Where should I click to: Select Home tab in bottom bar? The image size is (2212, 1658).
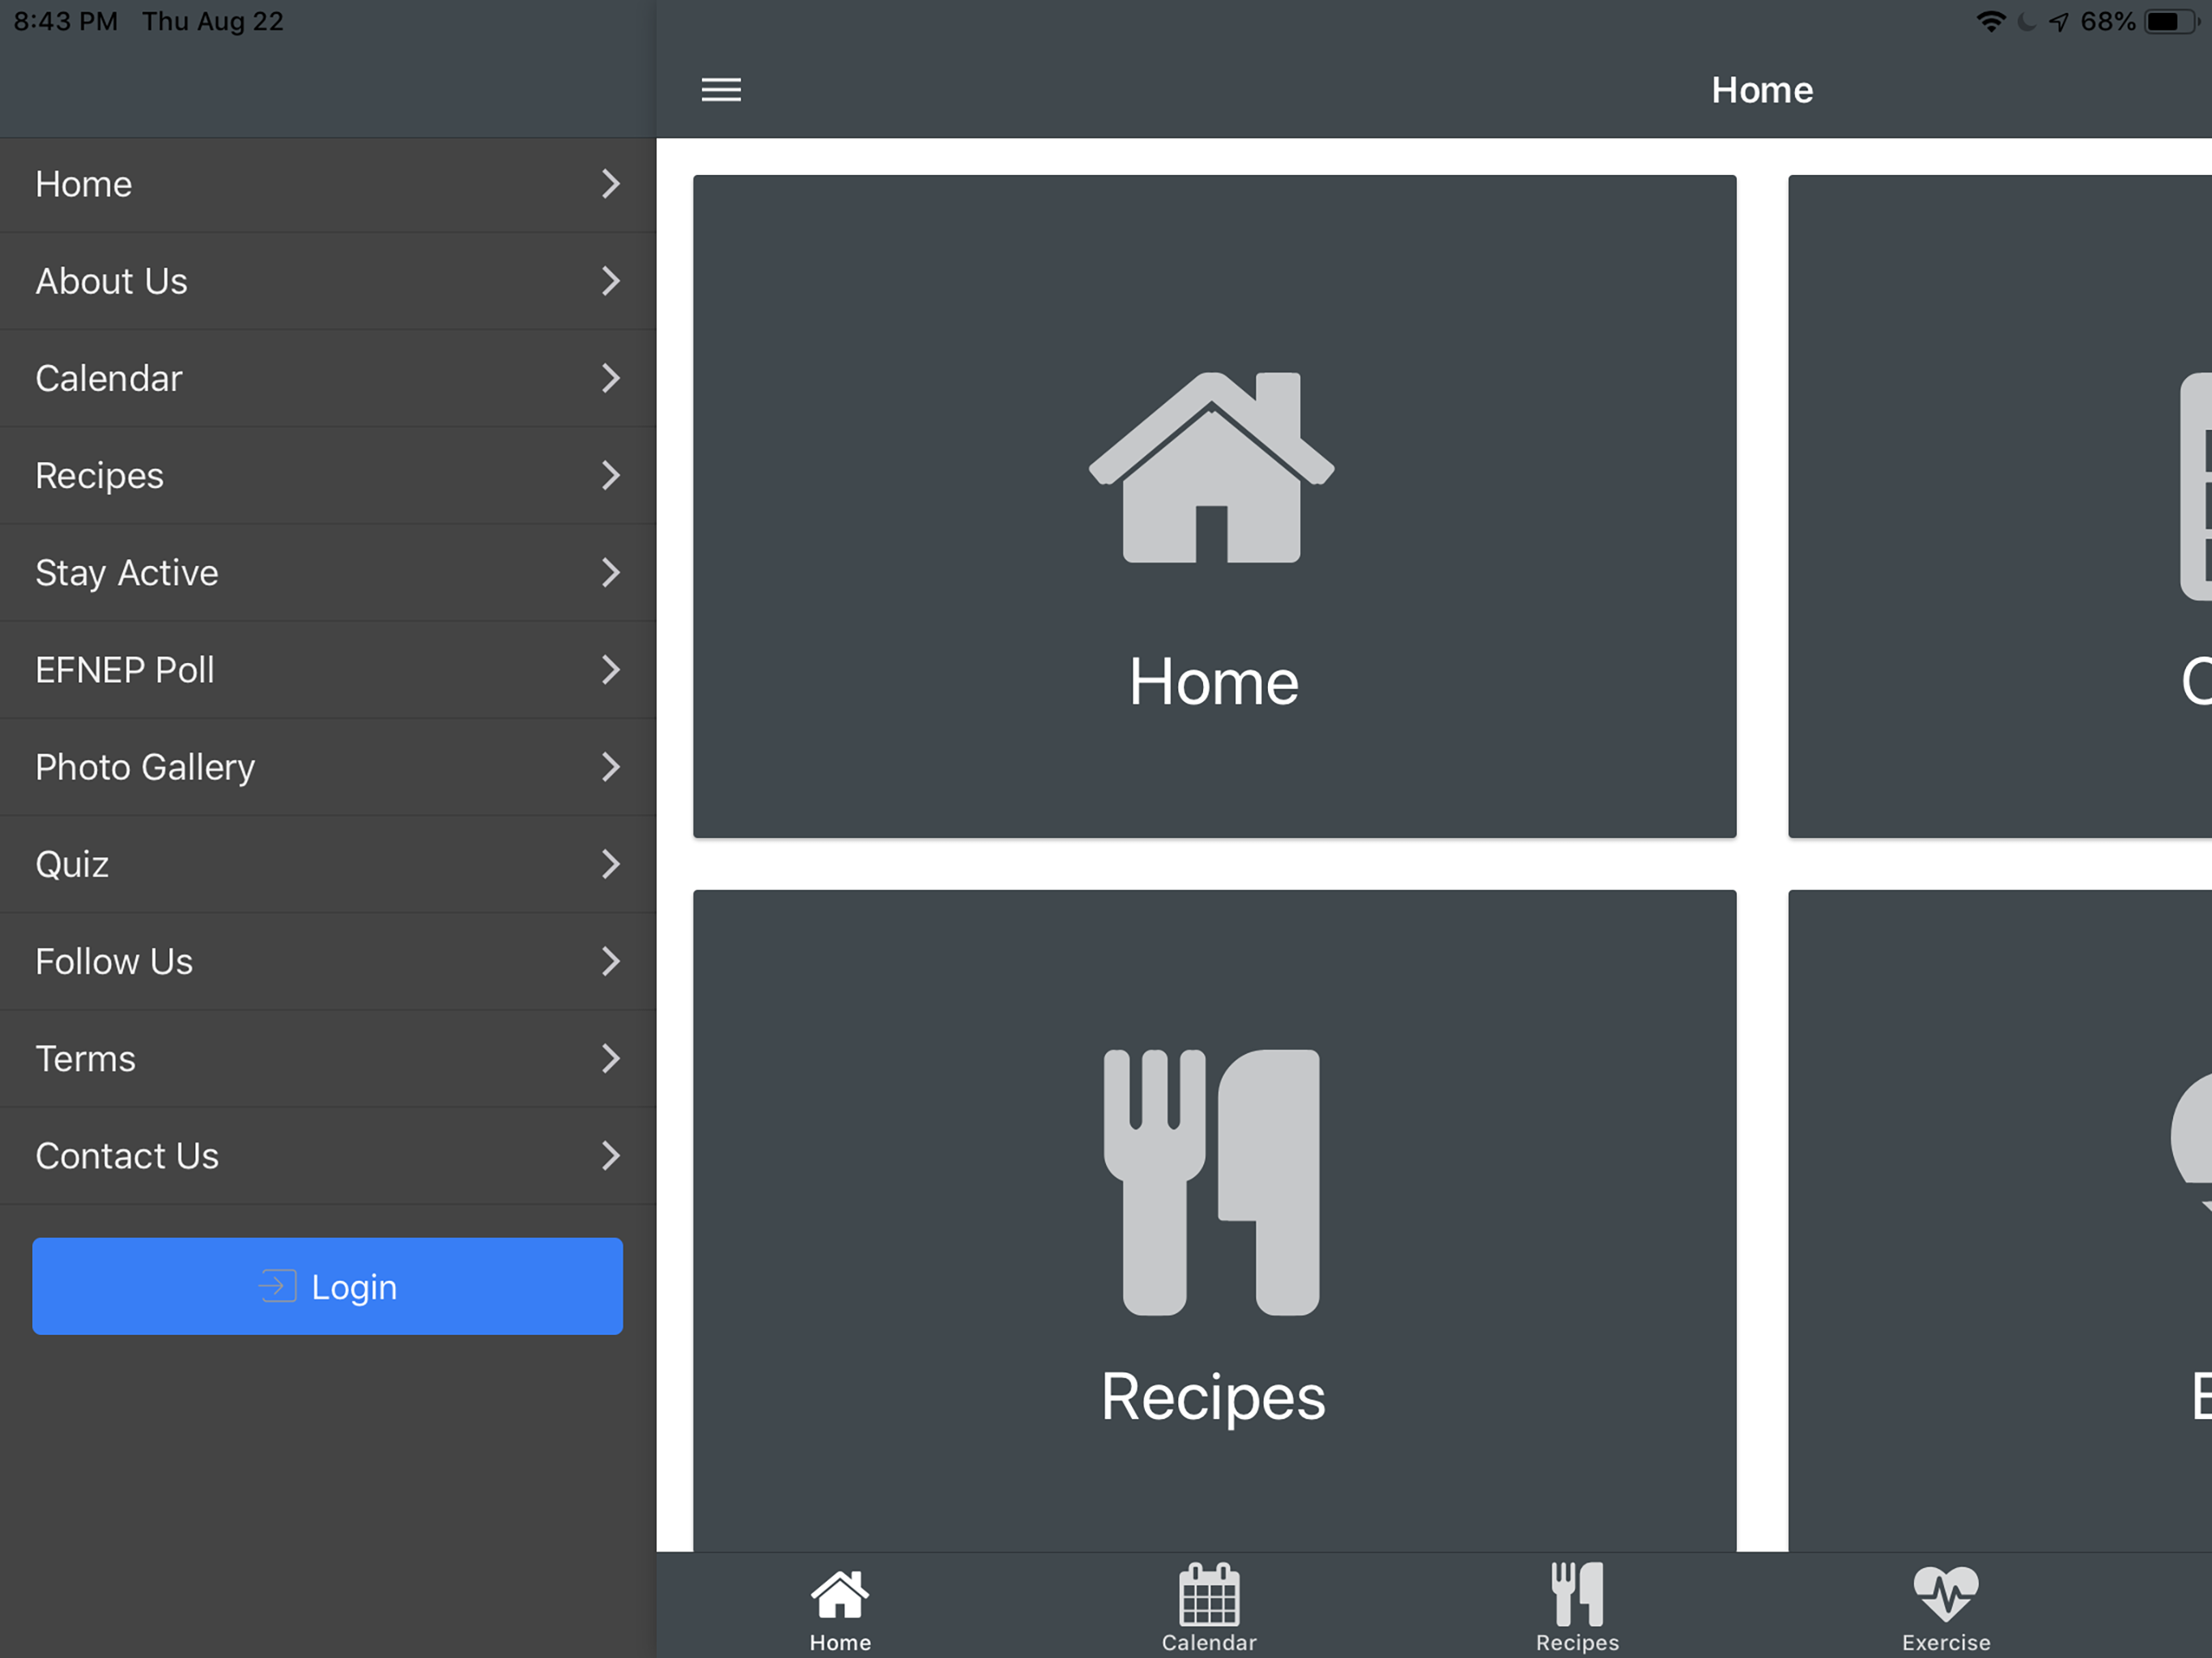click(840, 1607)
